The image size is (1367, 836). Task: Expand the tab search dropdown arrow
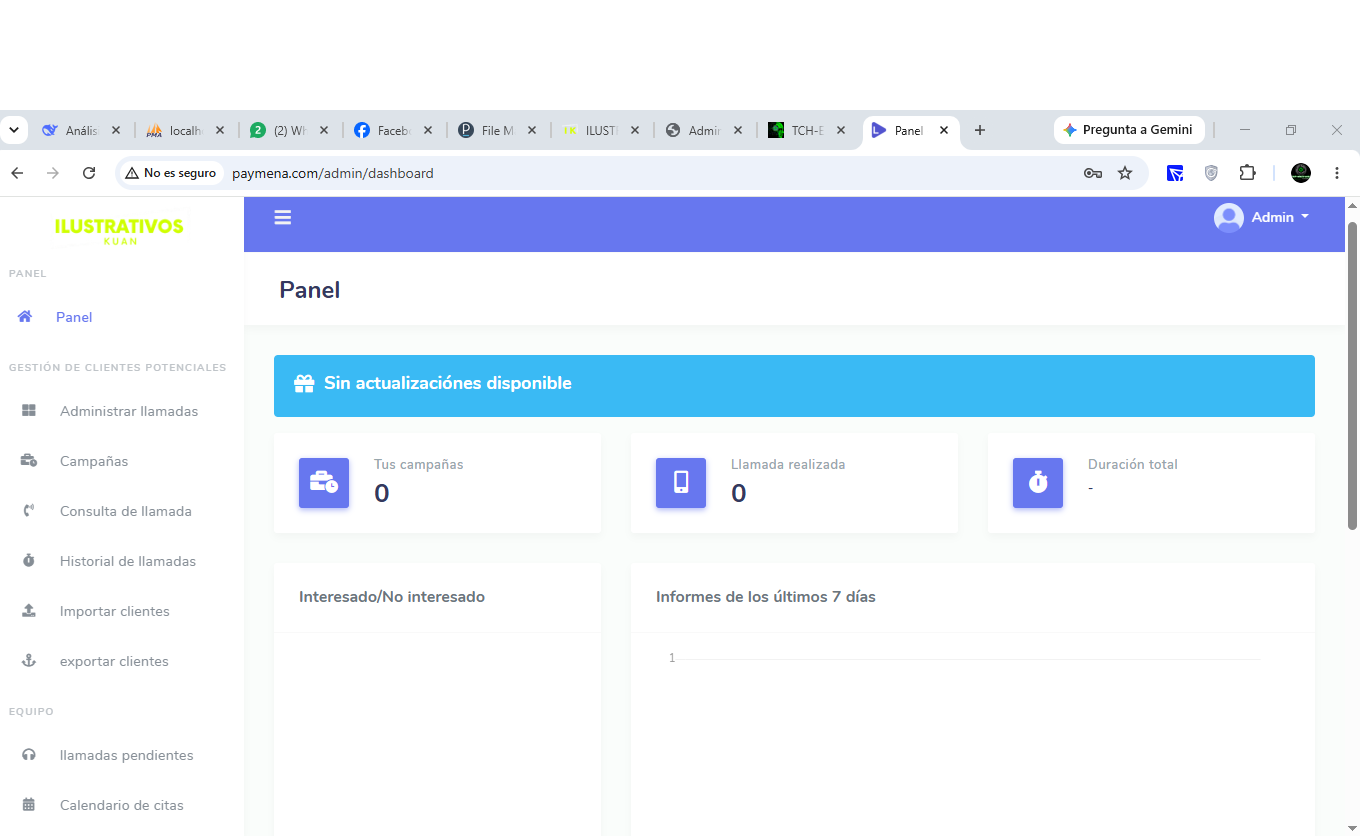(14, 130)
